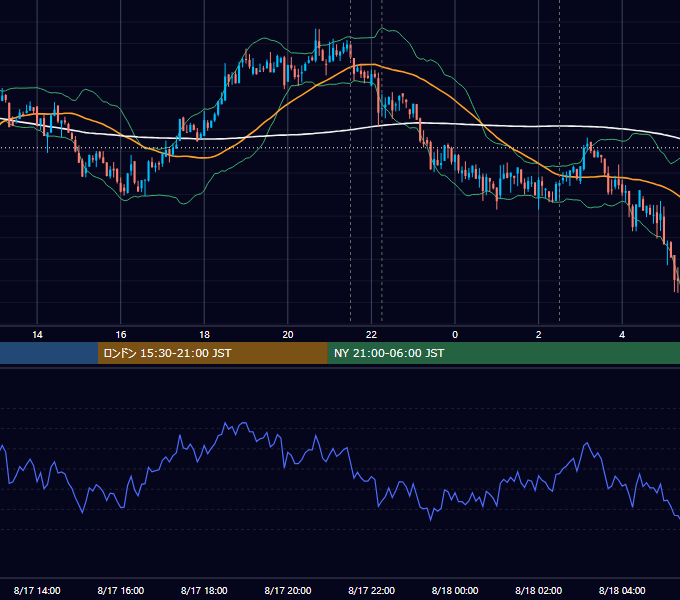The height and width of the screenshot is (600, 680).
Task: Click the 8/18 00:00 label on lower axis
Action: click(x=455, y=590)
